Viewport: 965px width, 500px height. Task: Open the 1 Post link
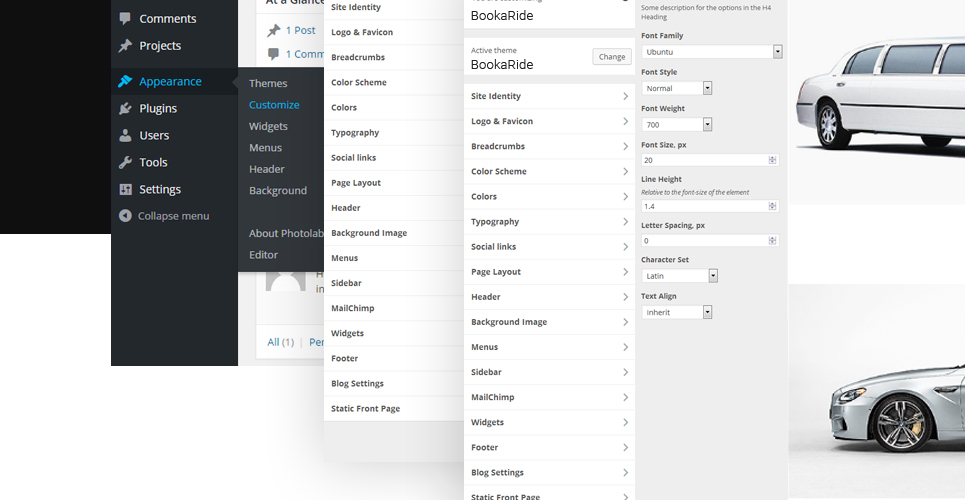(300, 30)
